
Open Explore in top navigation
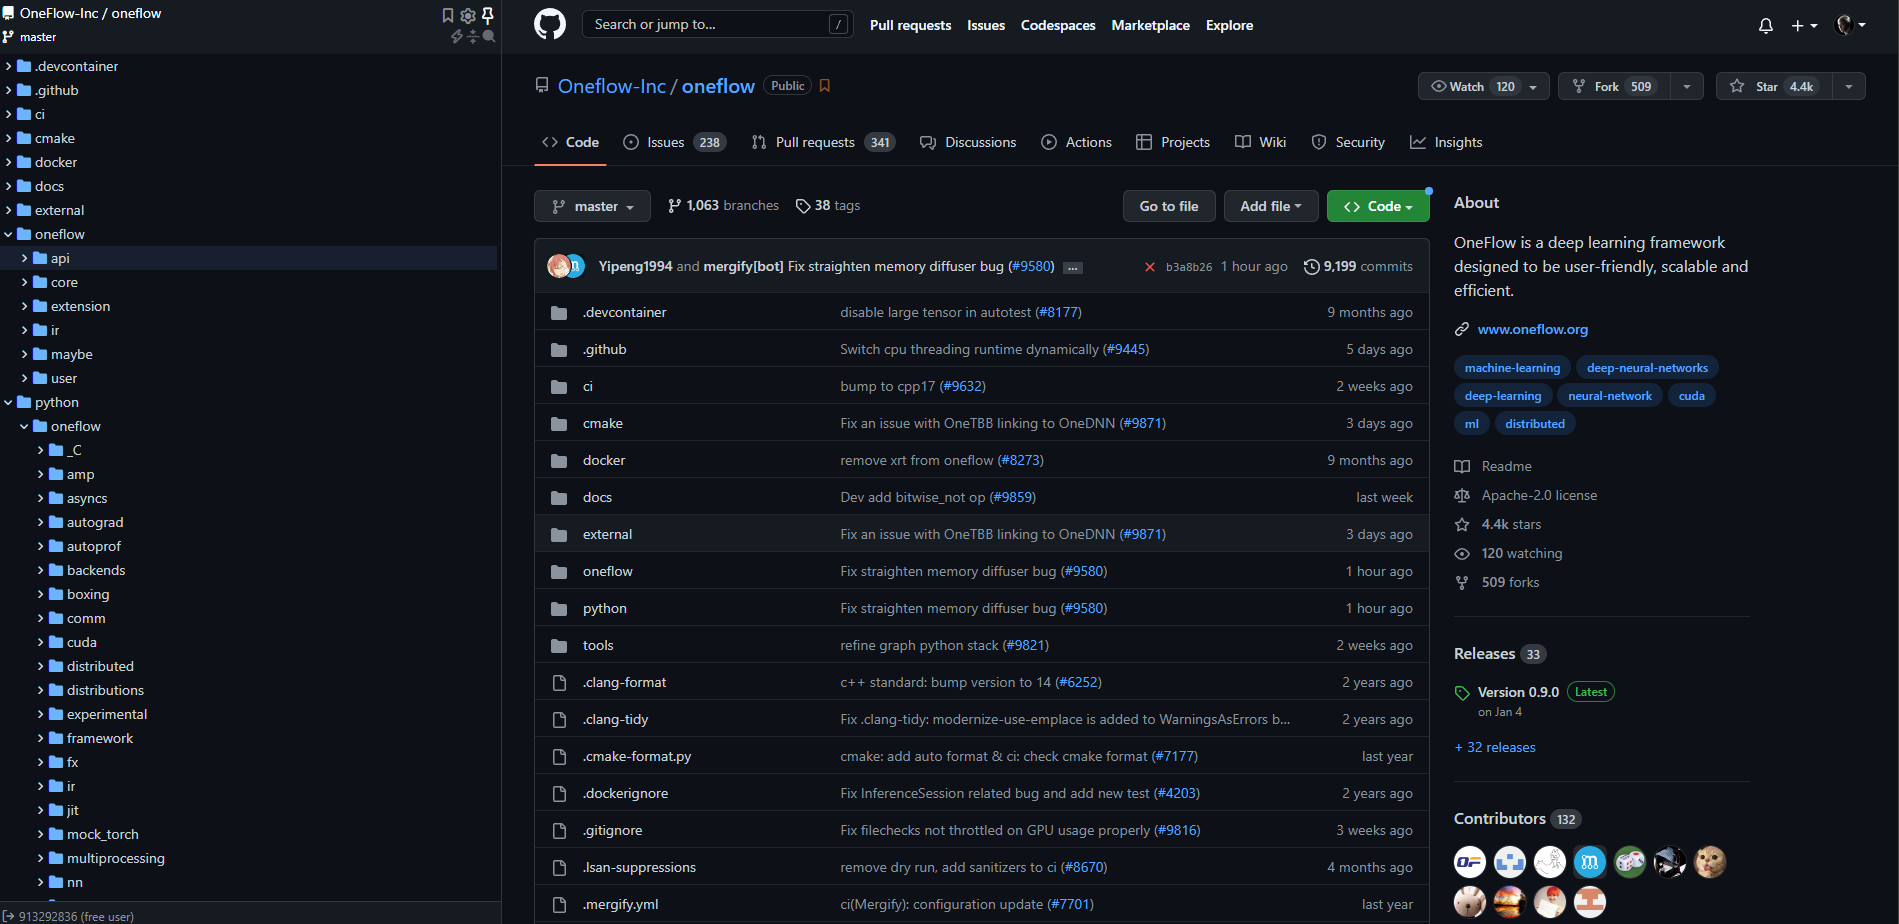click(x=1229, y=25)
